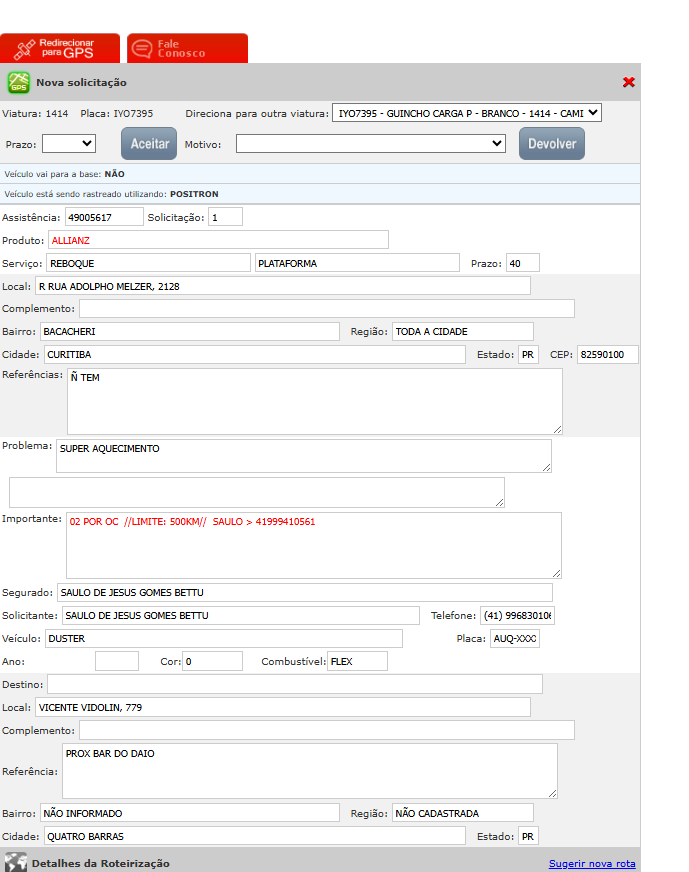
Task: Close the Nova solicitação panel with red X
Action: [x=628, y=82]
